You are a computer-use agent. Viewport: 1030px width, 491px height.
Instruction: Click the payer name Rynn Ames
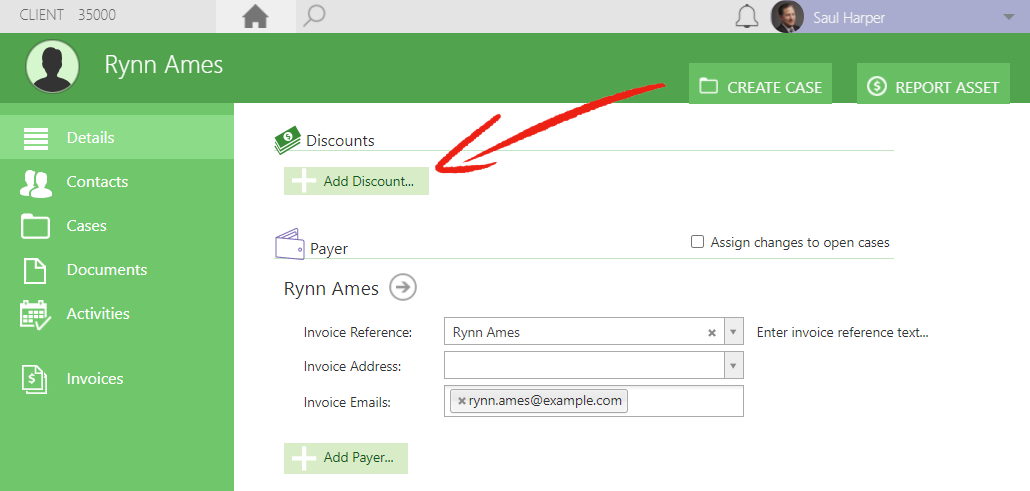click(x=331, y=289)
